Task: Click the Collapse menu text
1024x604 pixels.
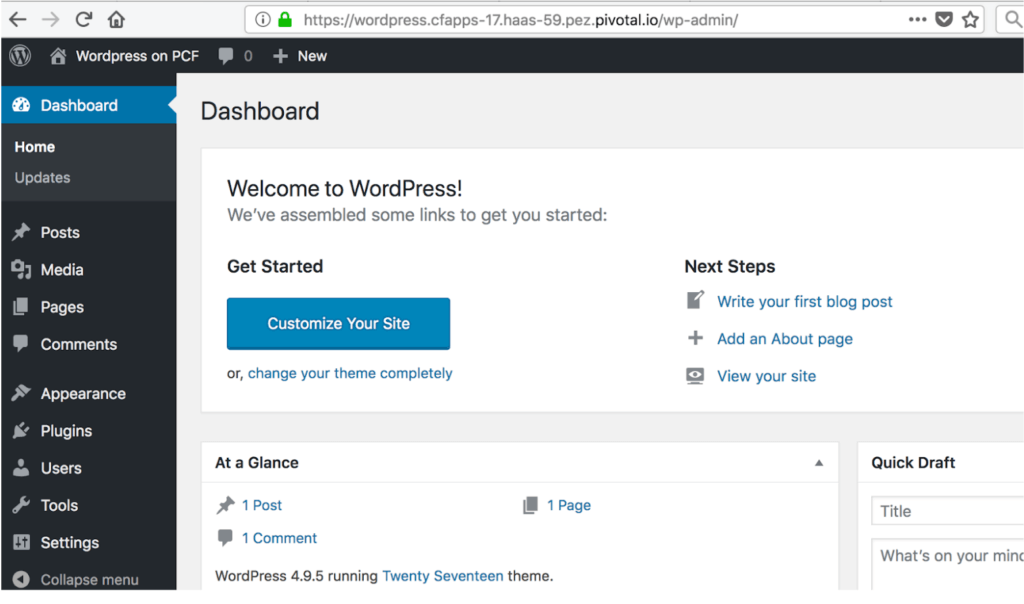Action: 89,580
